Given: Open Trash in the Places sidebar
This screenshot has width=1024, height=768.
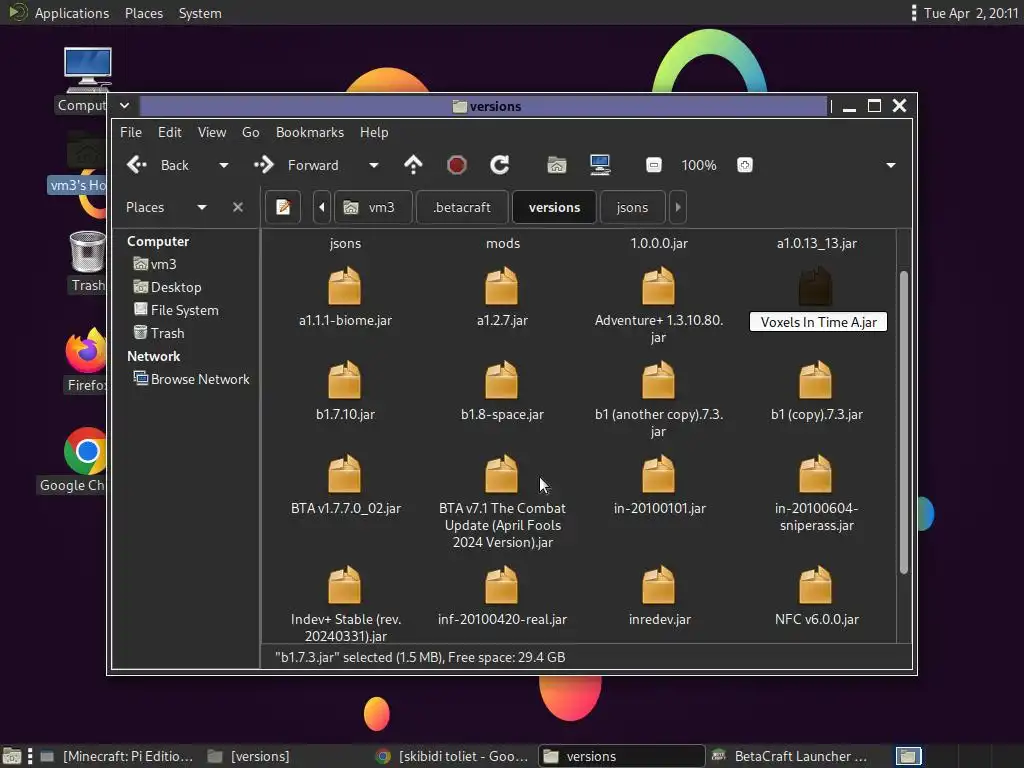Looking at the screenshot, I should pyautogui.click(x=159, y=333).
